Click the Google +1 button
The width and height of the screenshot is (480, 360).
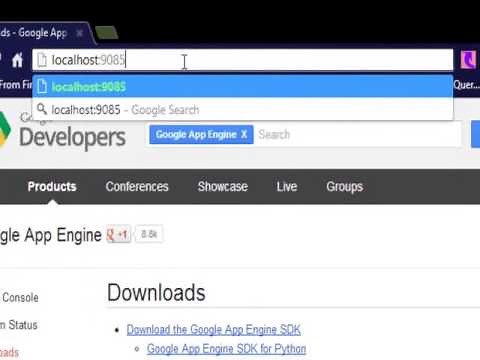pyautogui.click(x=119, y=235)
